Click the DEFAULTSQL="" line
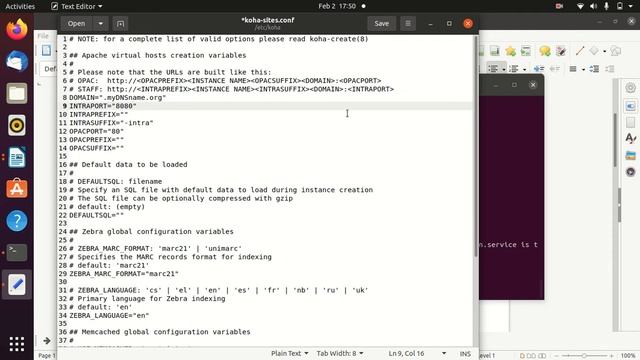640x360 pixels. pos(96,215)
